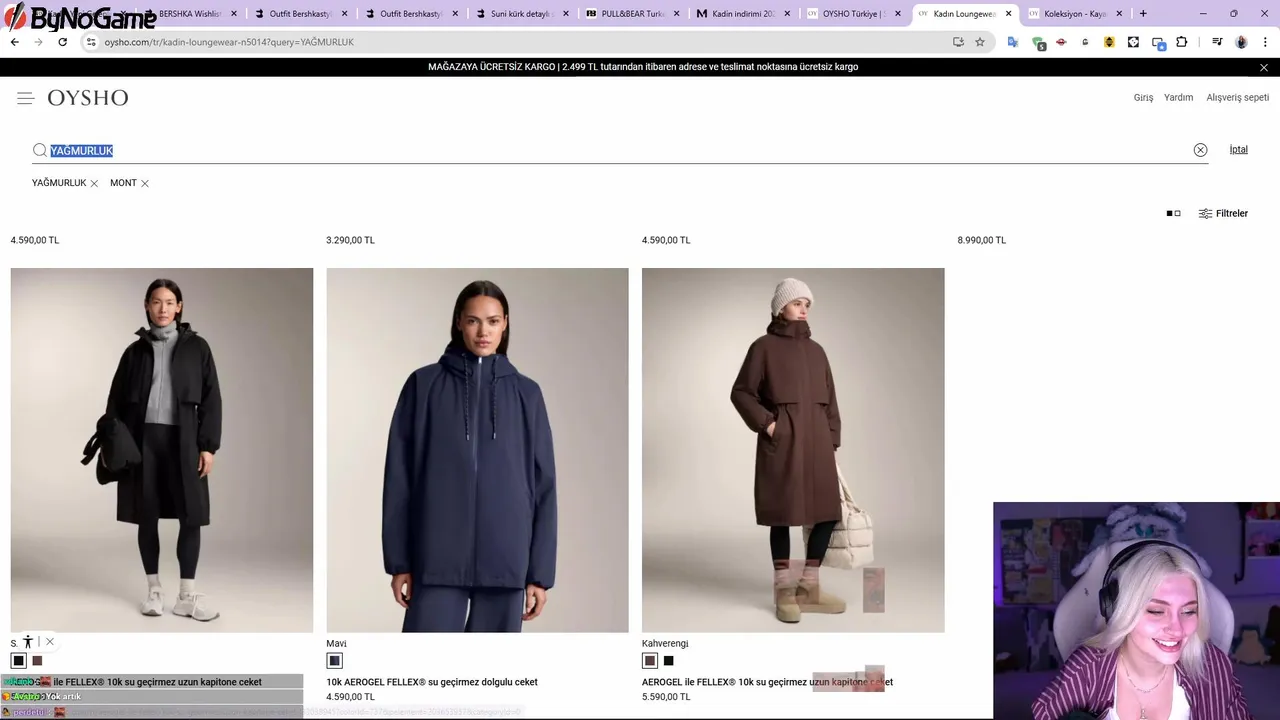This screenshot has width=1280, height=720.
Task: Open the black long coat product image
Action: click(x=162, y=450)
